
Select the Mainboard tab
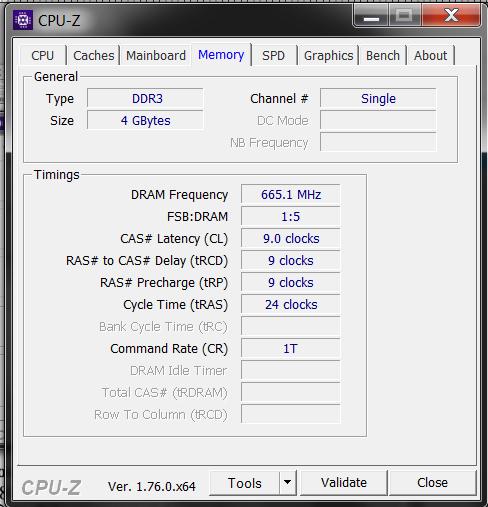pos(156,56)
